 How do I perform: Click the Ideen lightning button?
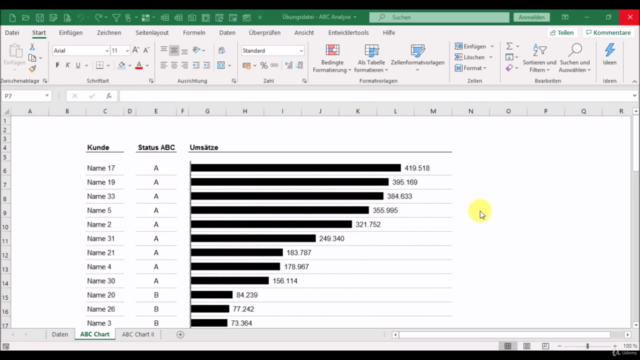(x=610, y=55)
